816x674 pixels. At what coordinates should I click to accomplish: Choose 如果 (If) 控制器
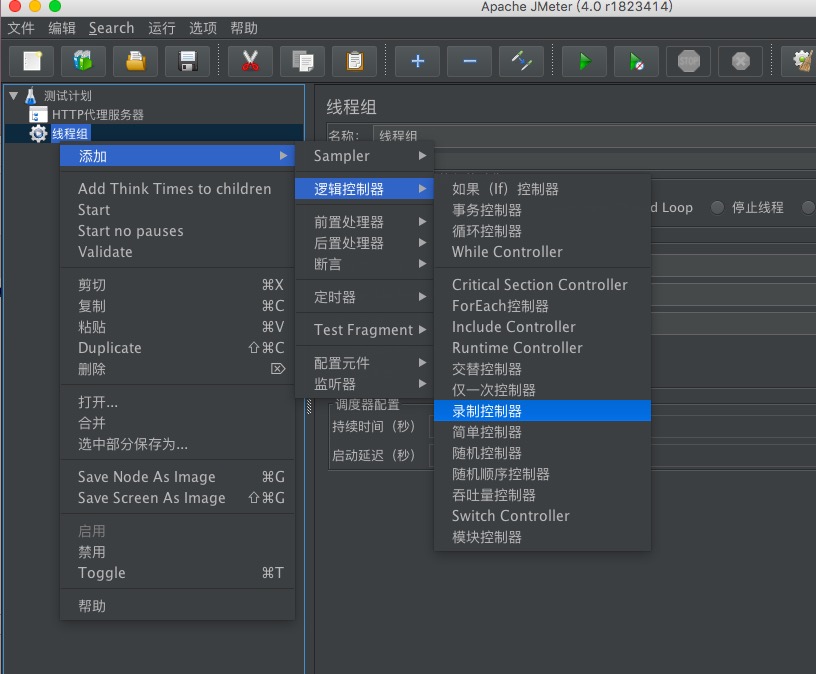coord(542,188)
